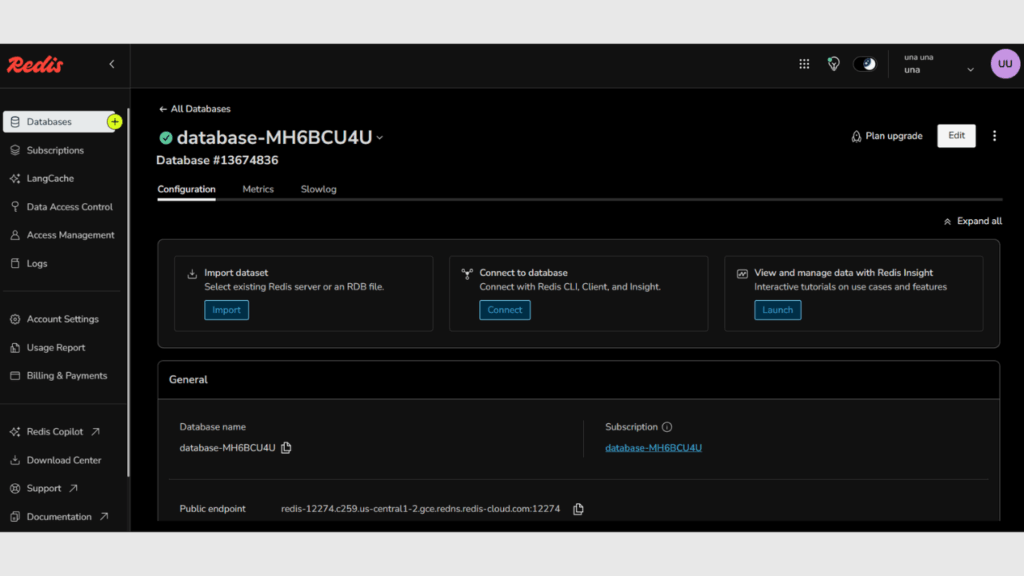Viewport: 1024px width, 576px height.
Task: Click the apps grid icon in header
Action: pos(804,64)
